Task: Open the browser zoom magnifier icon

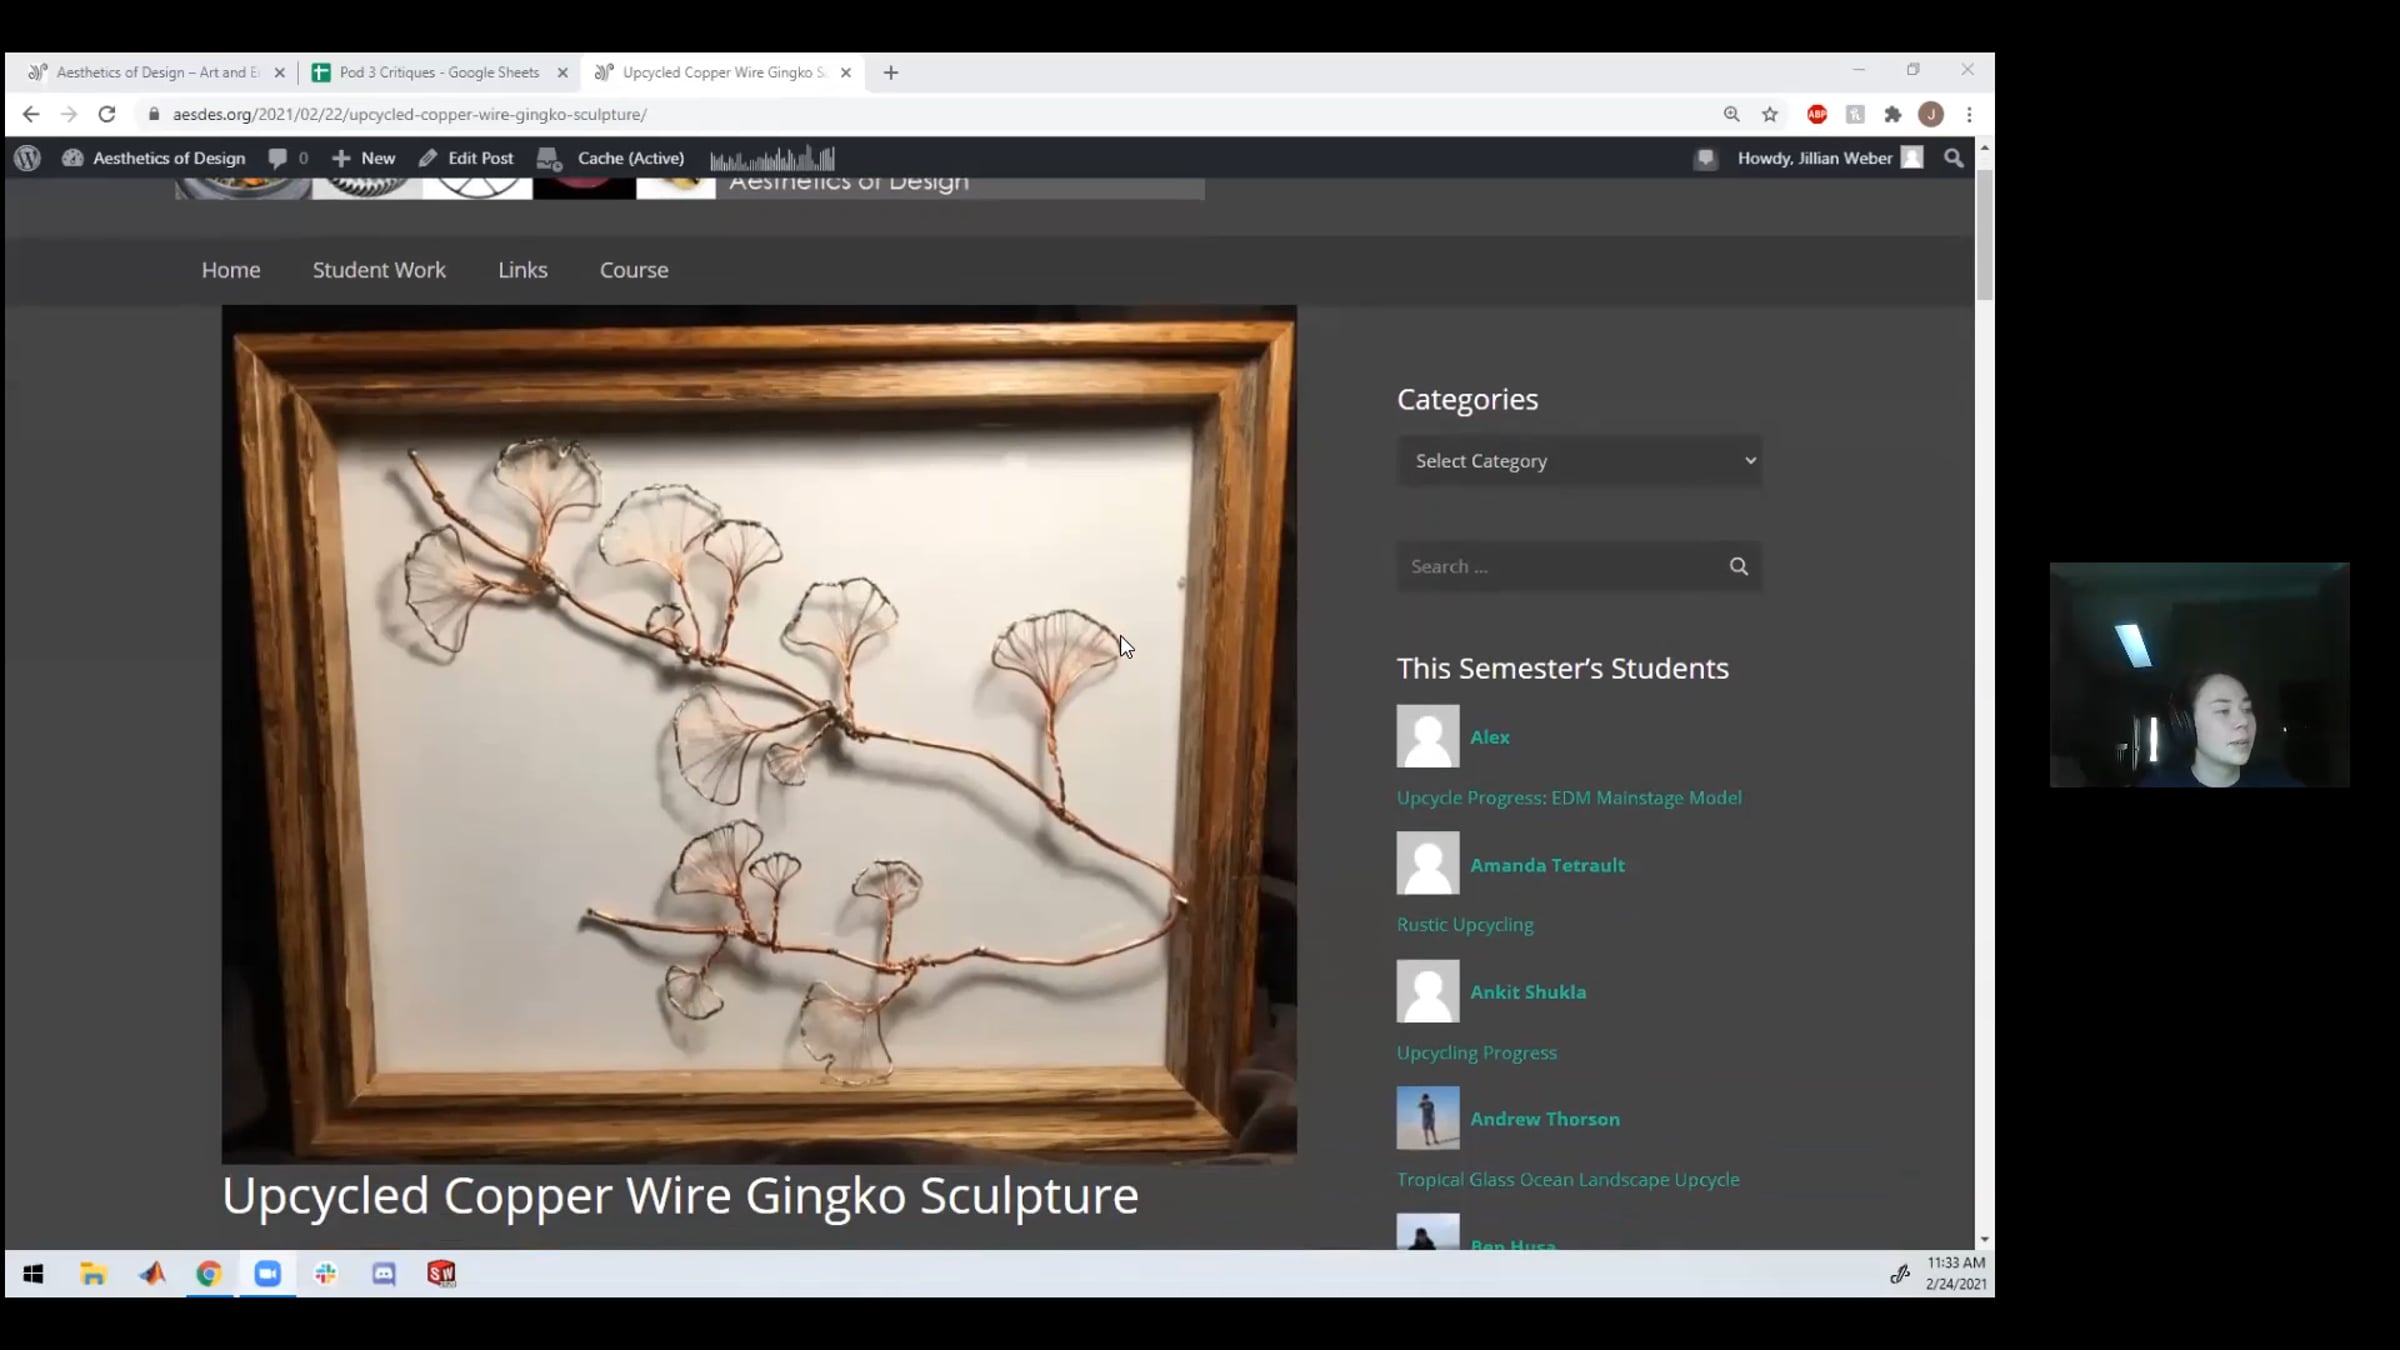Action: (x=1731, y=114)
